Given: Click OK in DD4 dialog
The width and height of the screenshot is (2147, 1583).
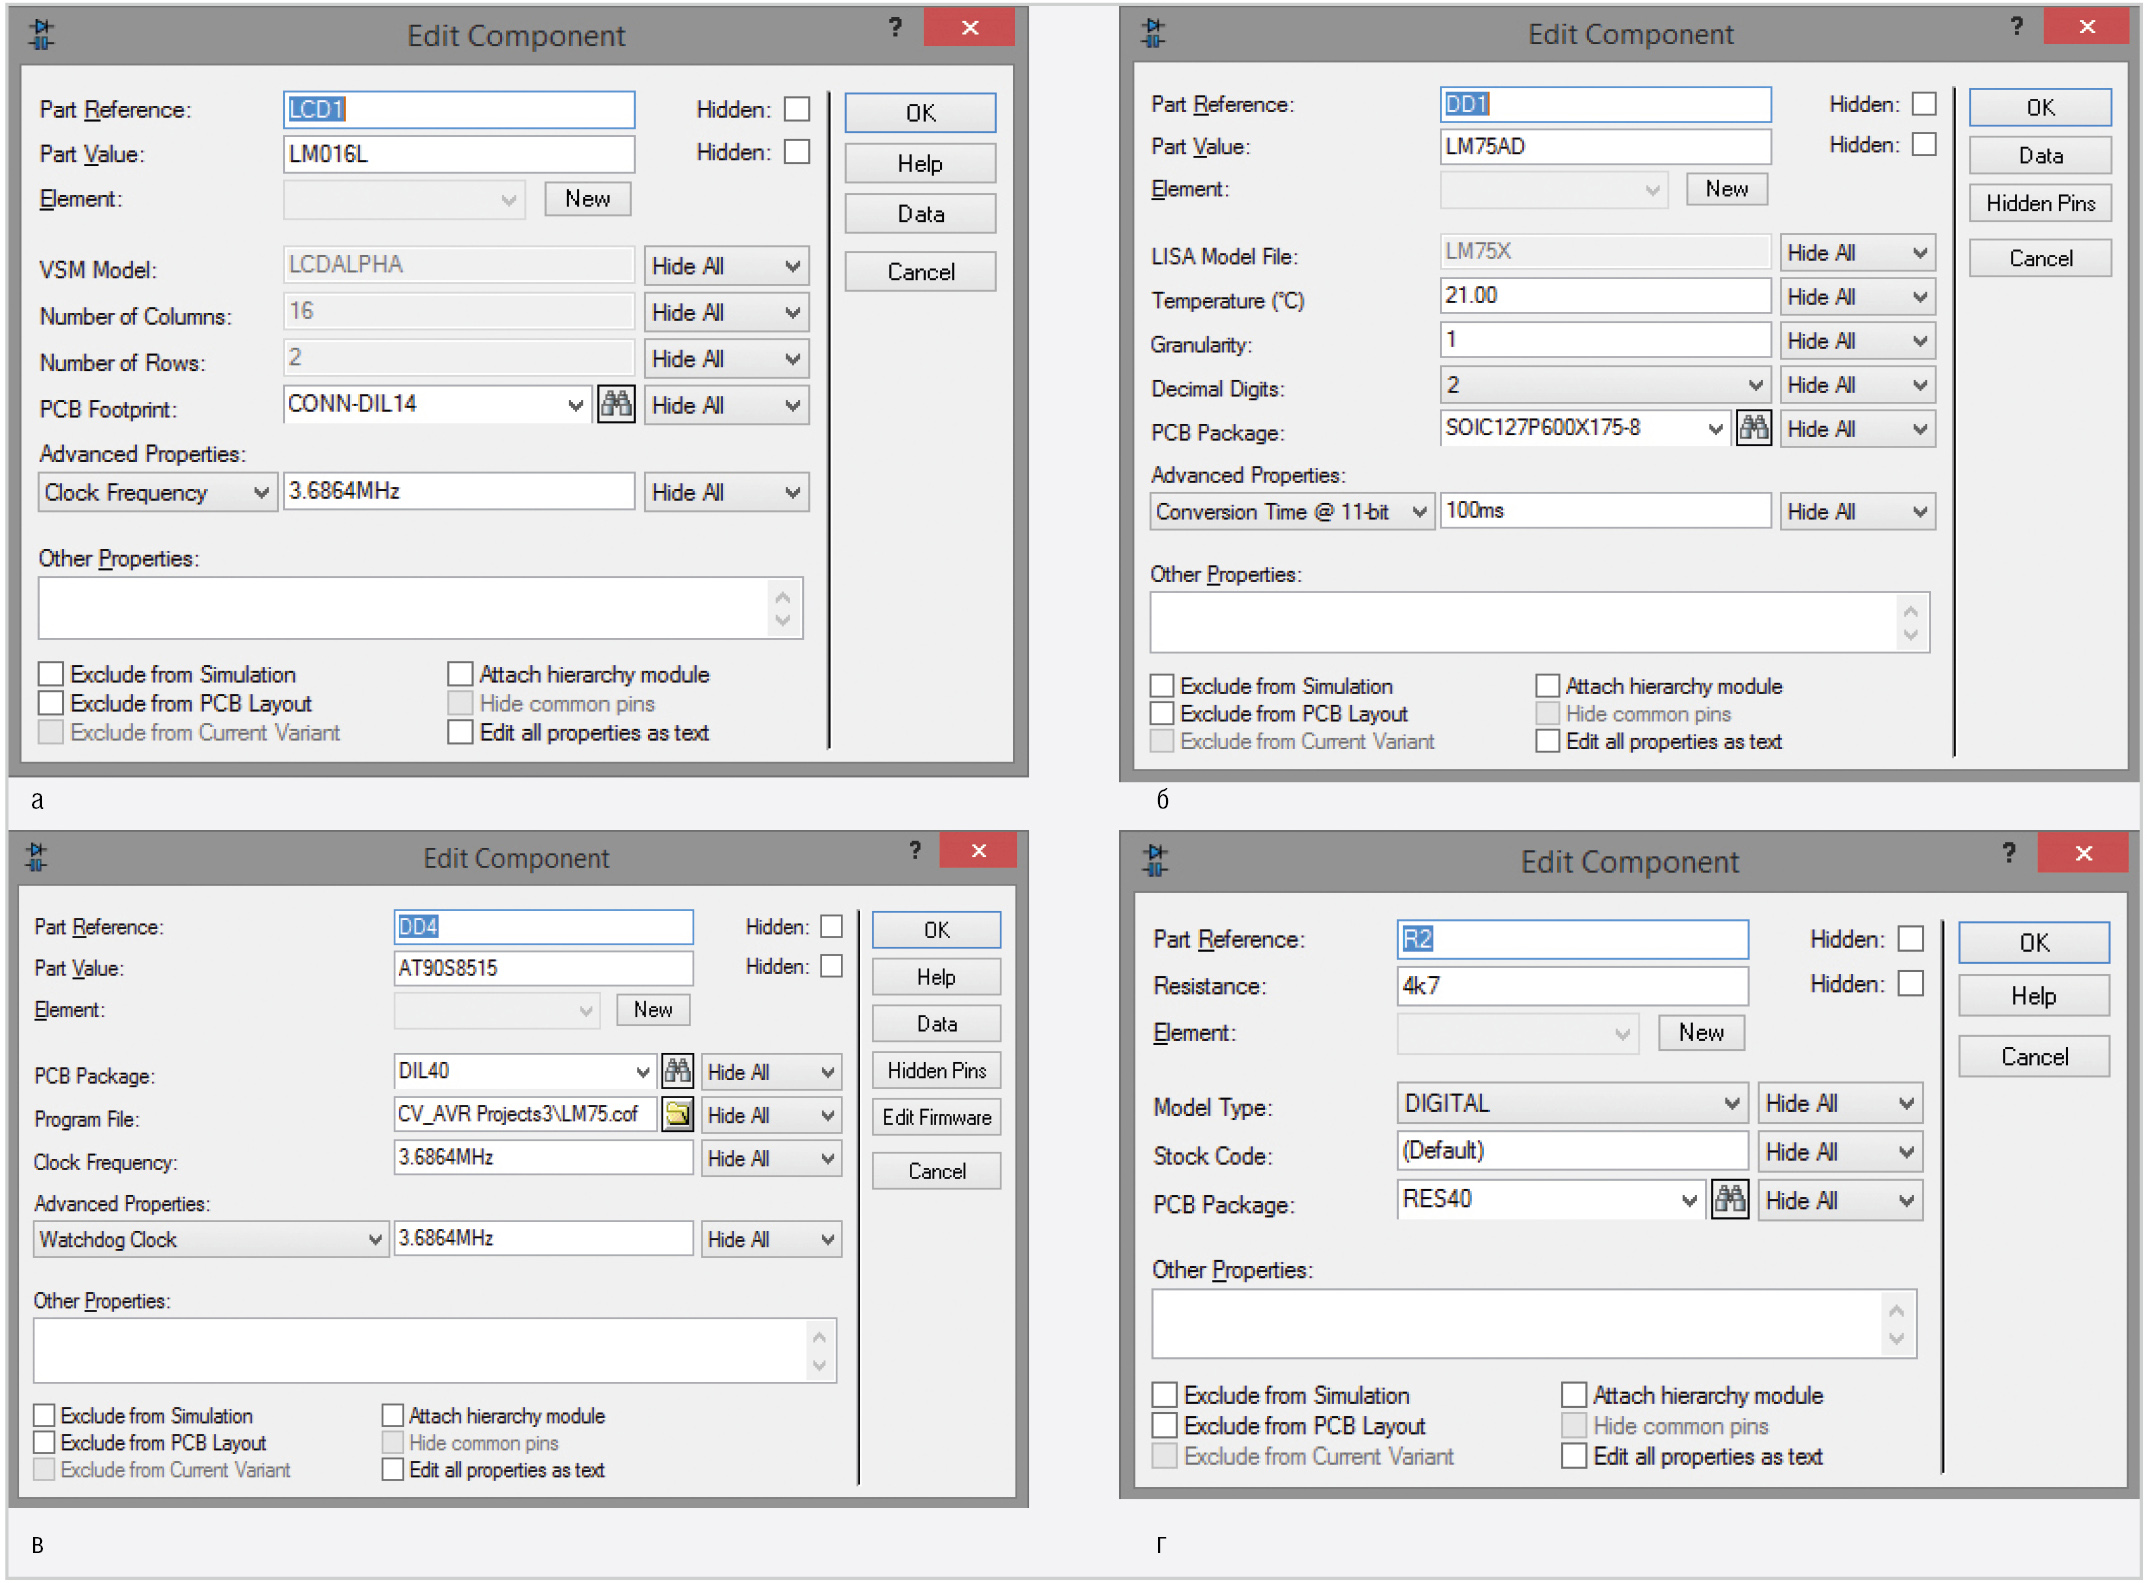Looking at the screenshot, I should pos(936,931).
